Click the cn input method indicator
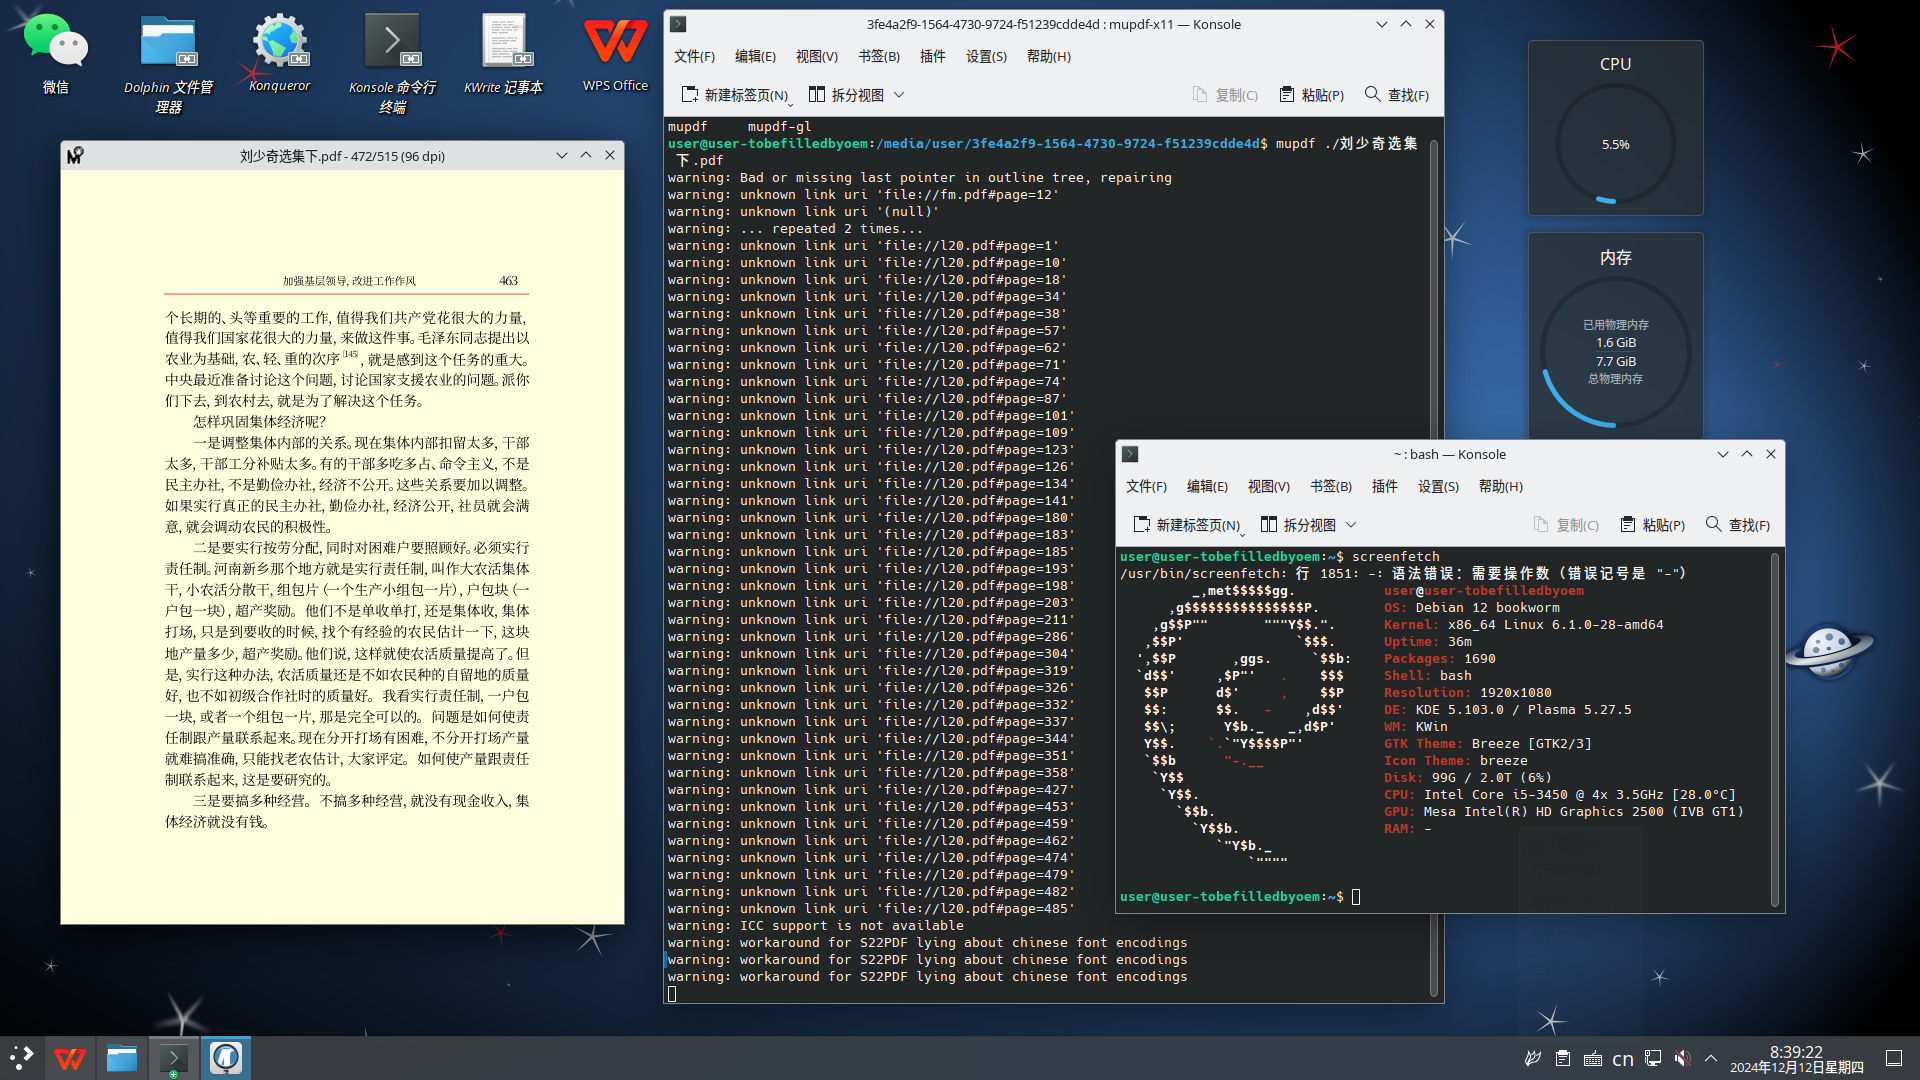1920x1080 pixels. click(1623, 1058)
